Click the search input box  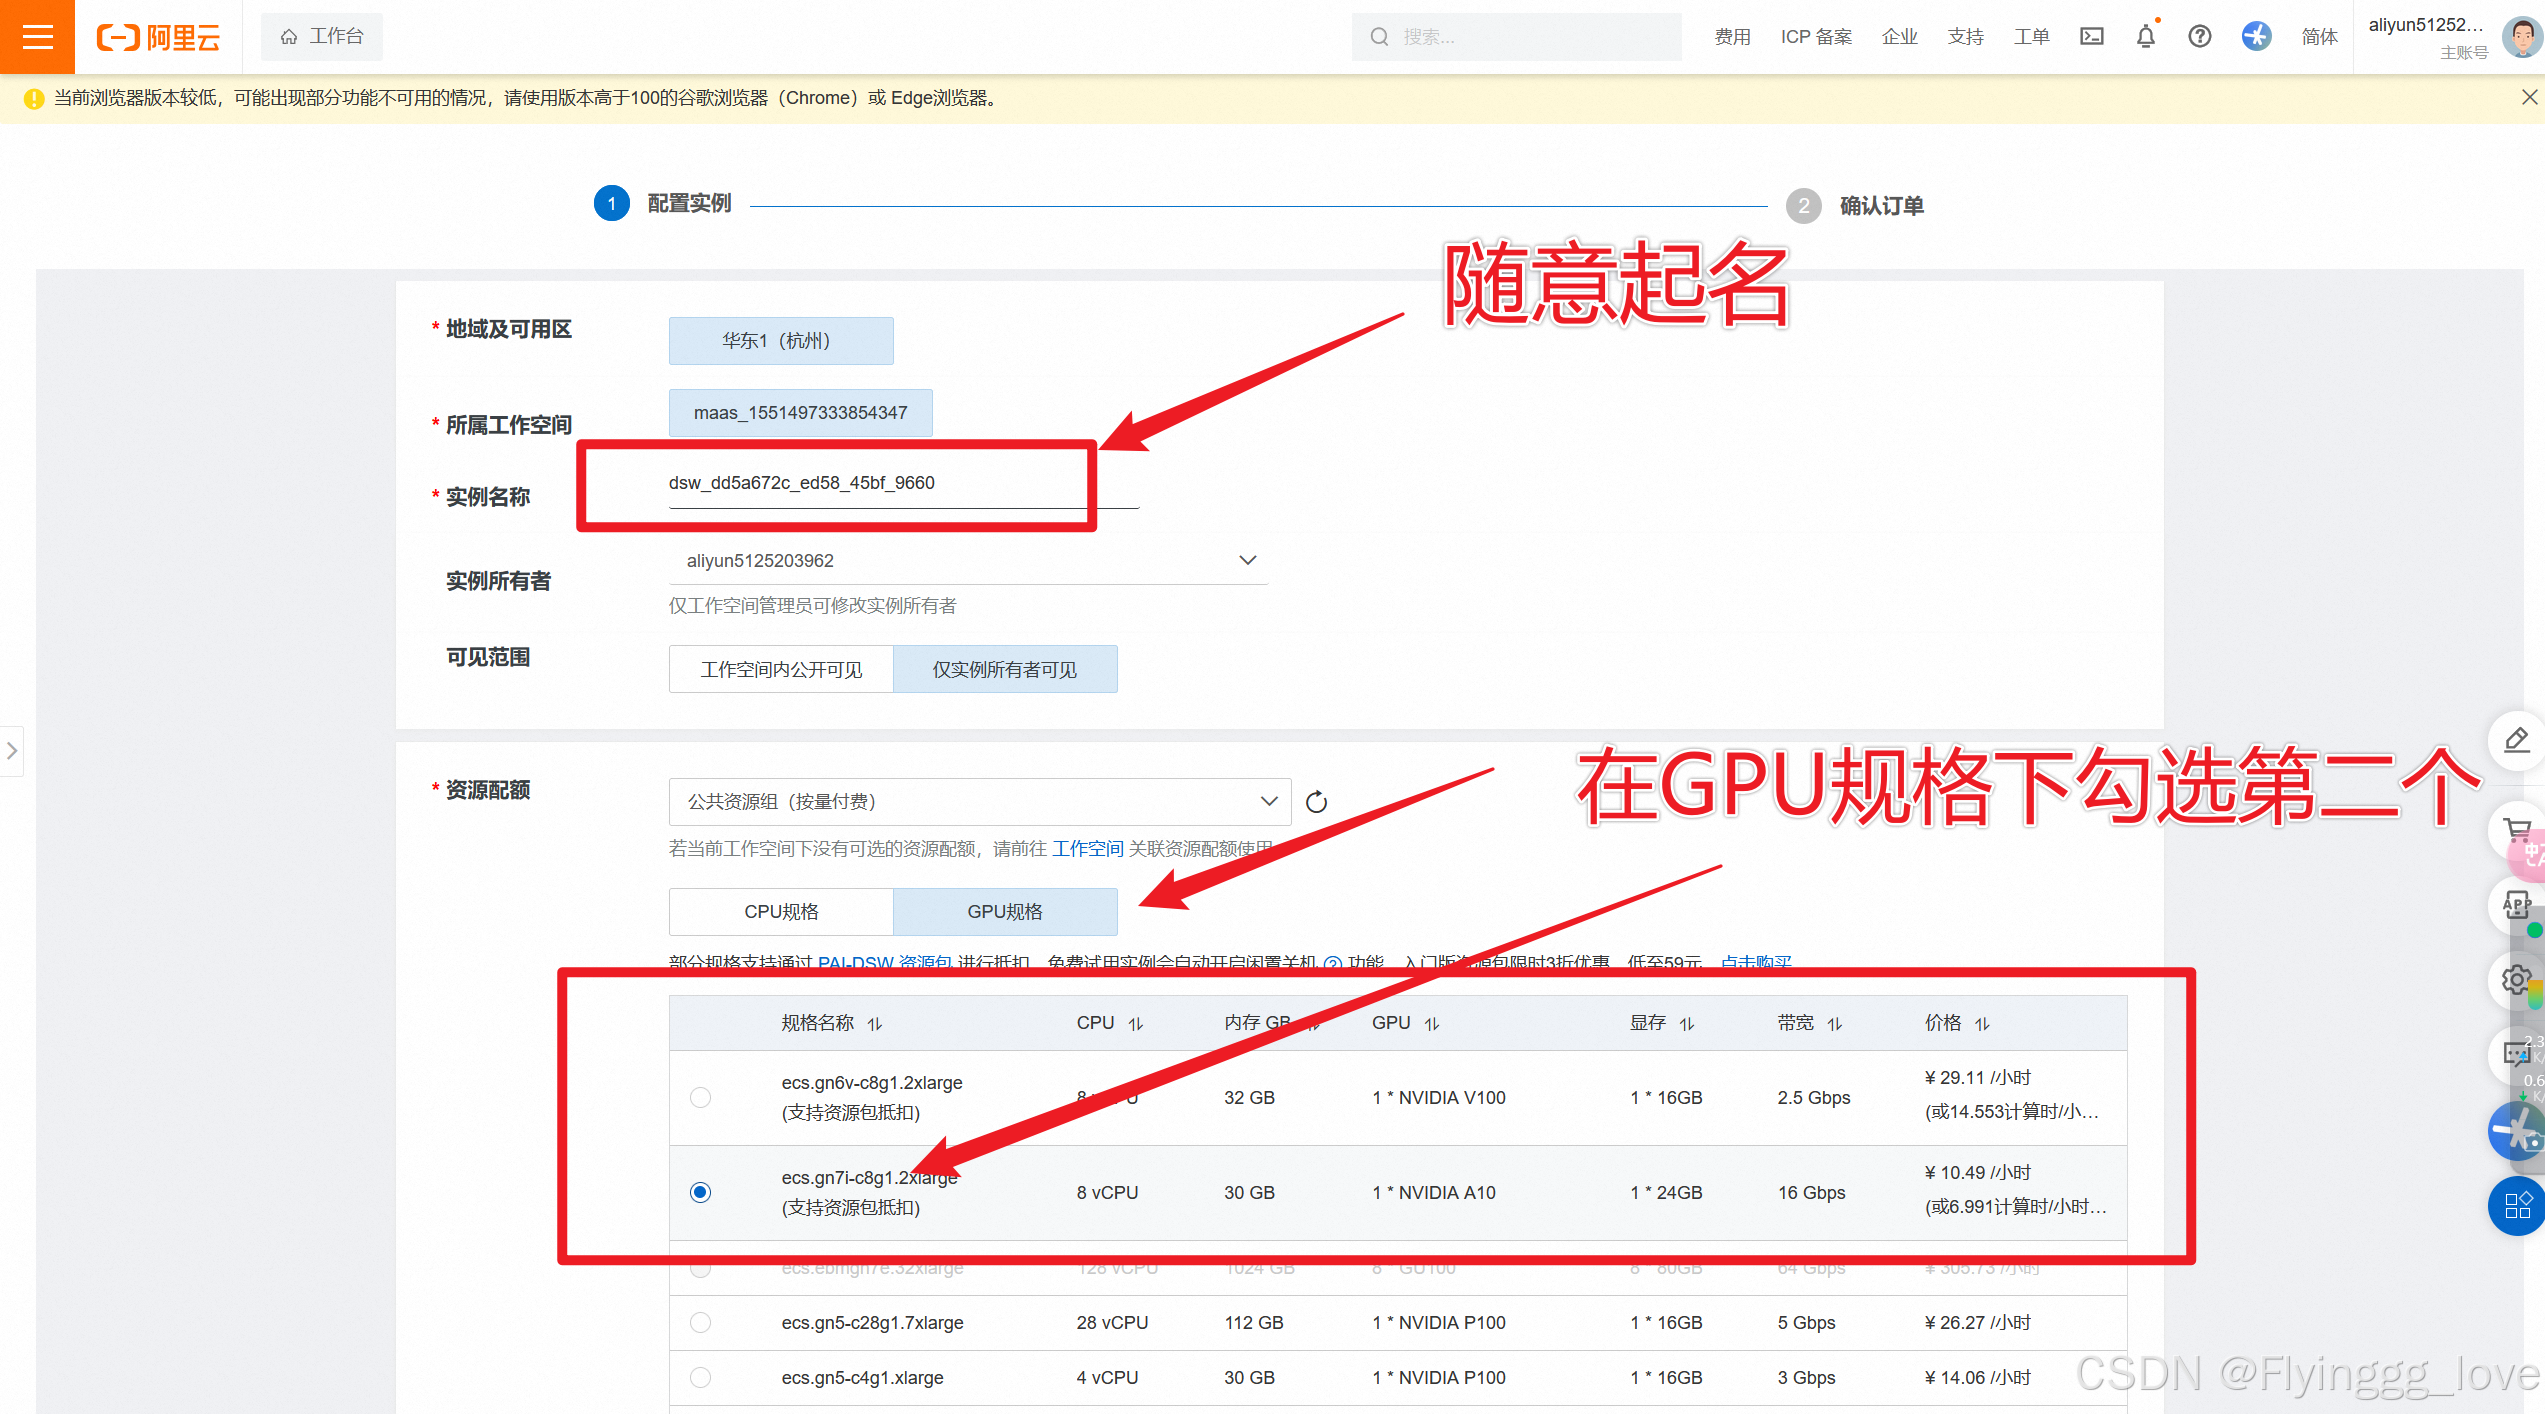[x=1516, y=37]
